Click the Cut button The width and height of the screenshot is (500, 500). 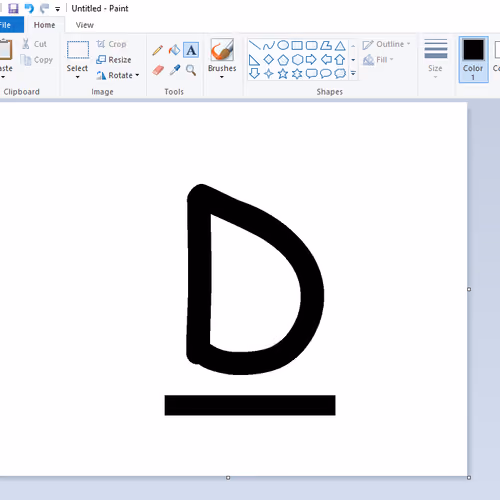[x=34, y=44]
